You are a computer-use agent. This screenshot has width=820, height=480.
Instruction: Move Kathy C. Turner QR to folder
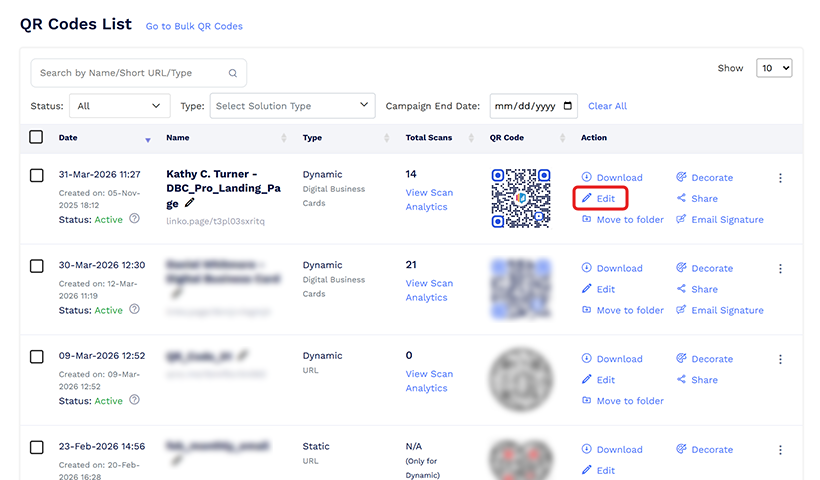coord(623,220)
